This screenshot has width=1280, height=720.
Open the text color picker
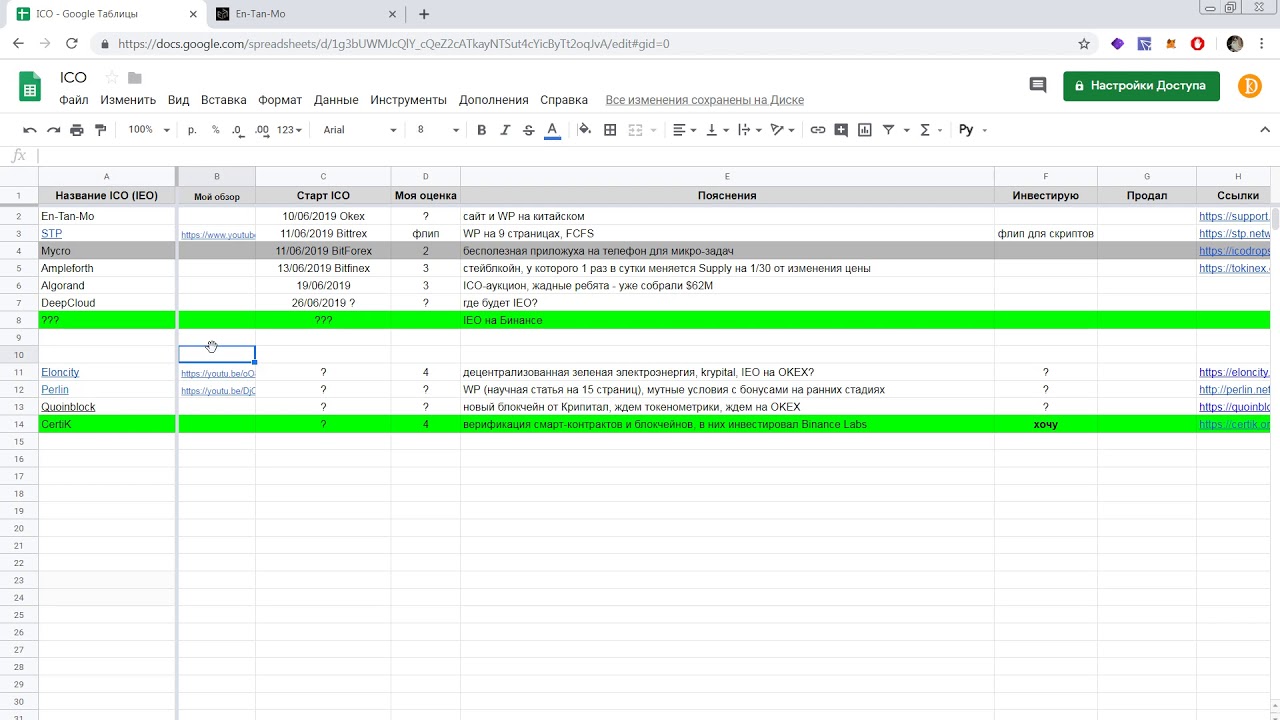coord(552,130)
